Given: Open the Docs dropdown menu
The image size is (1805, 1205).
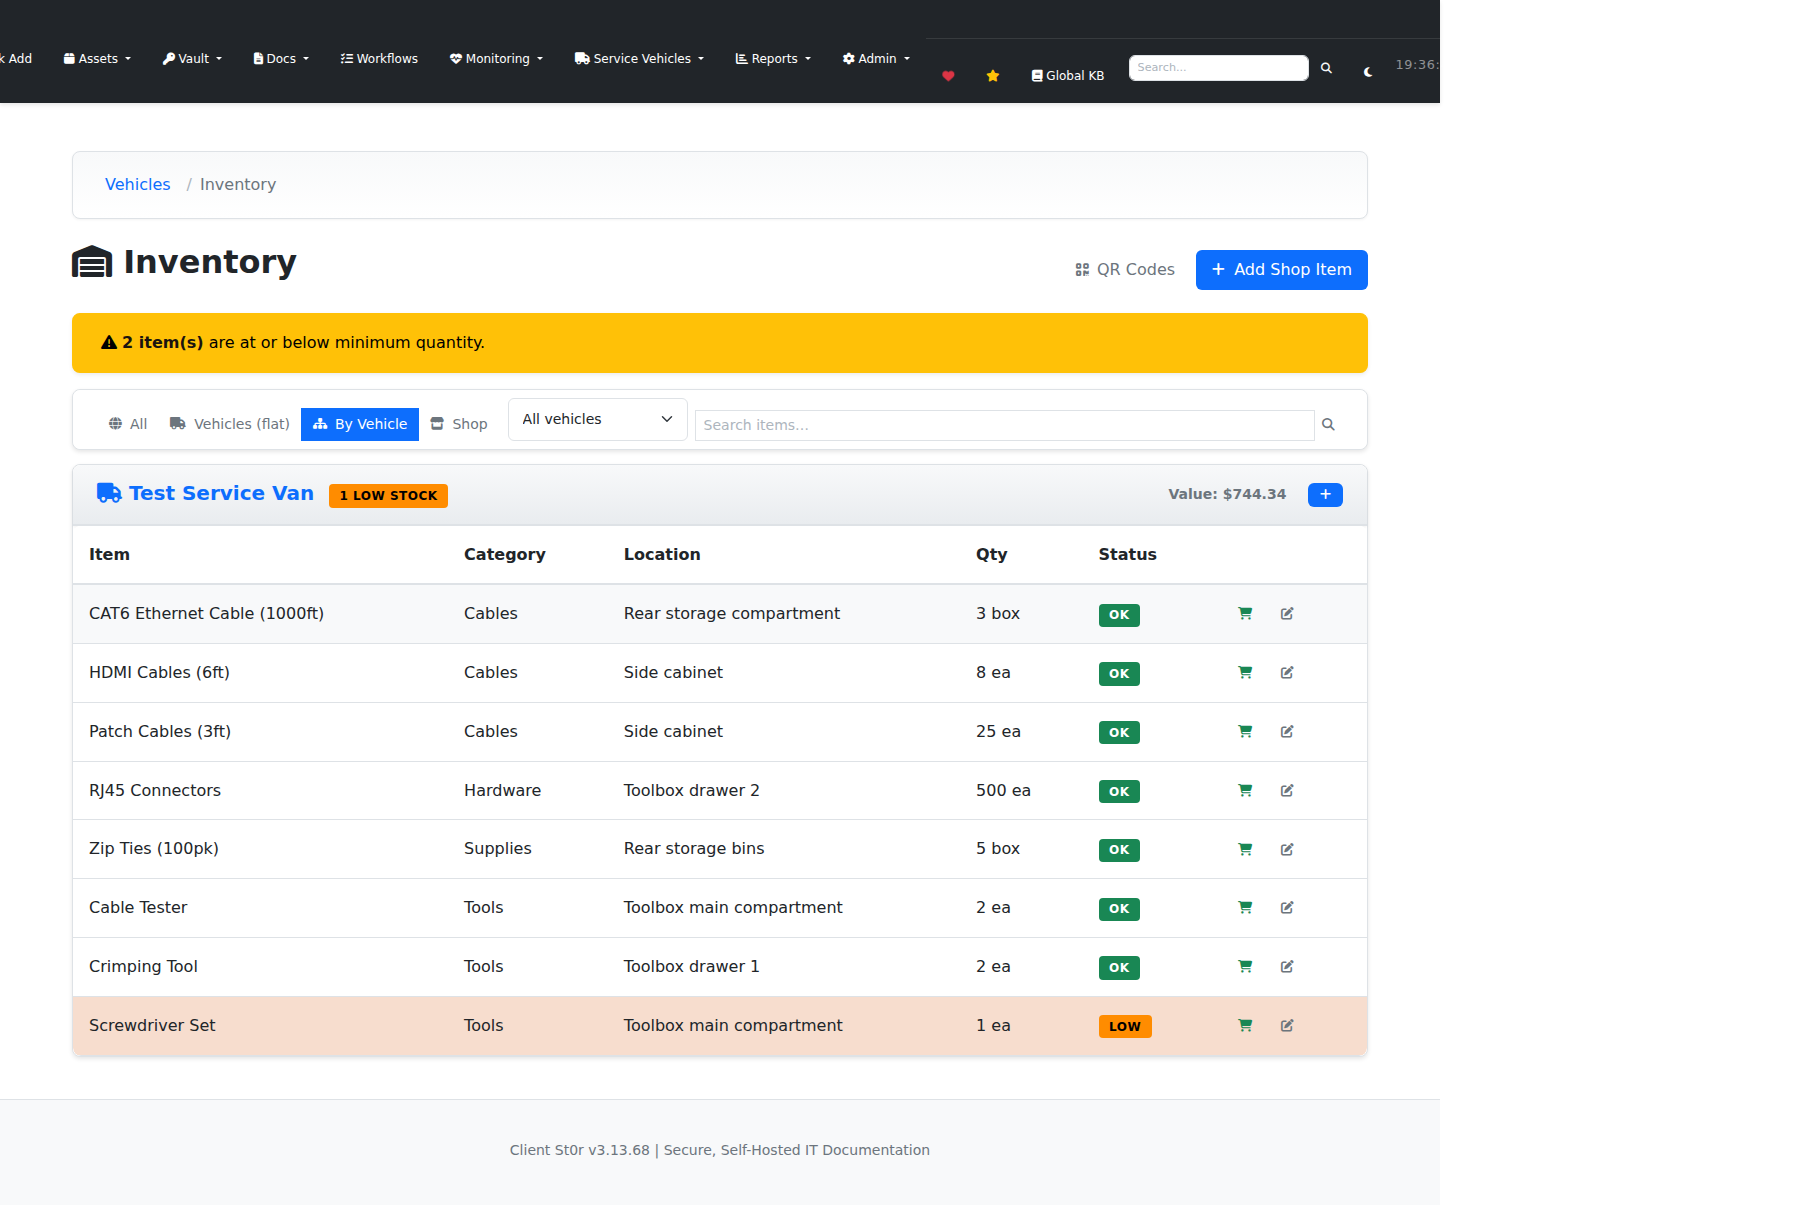Looking at the screenshot, I should 281,59.
